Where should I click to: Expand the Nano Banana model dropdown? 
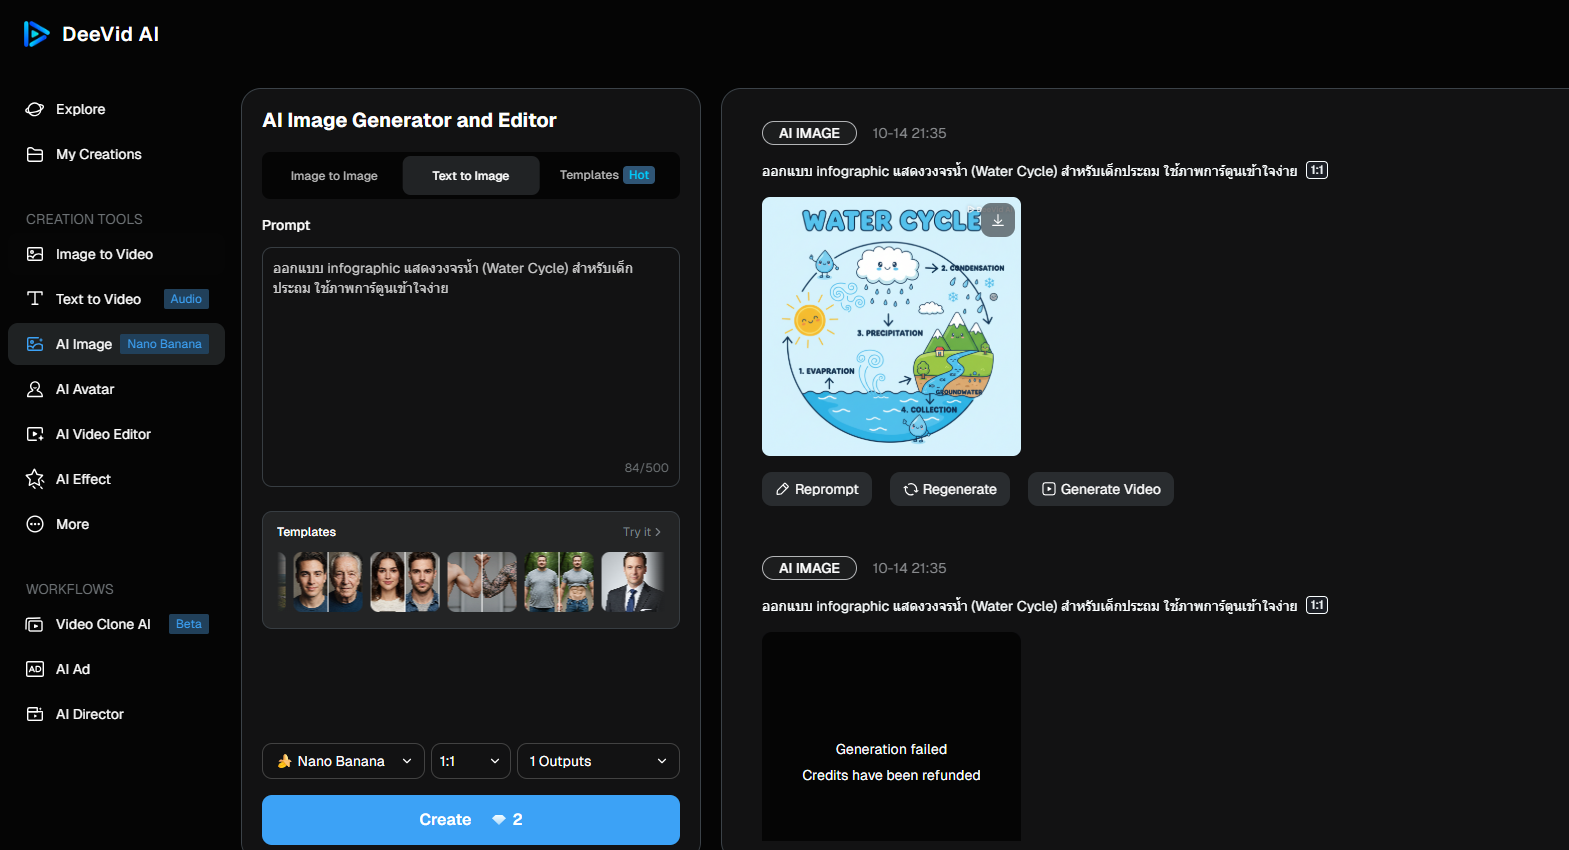click(343, 761)
